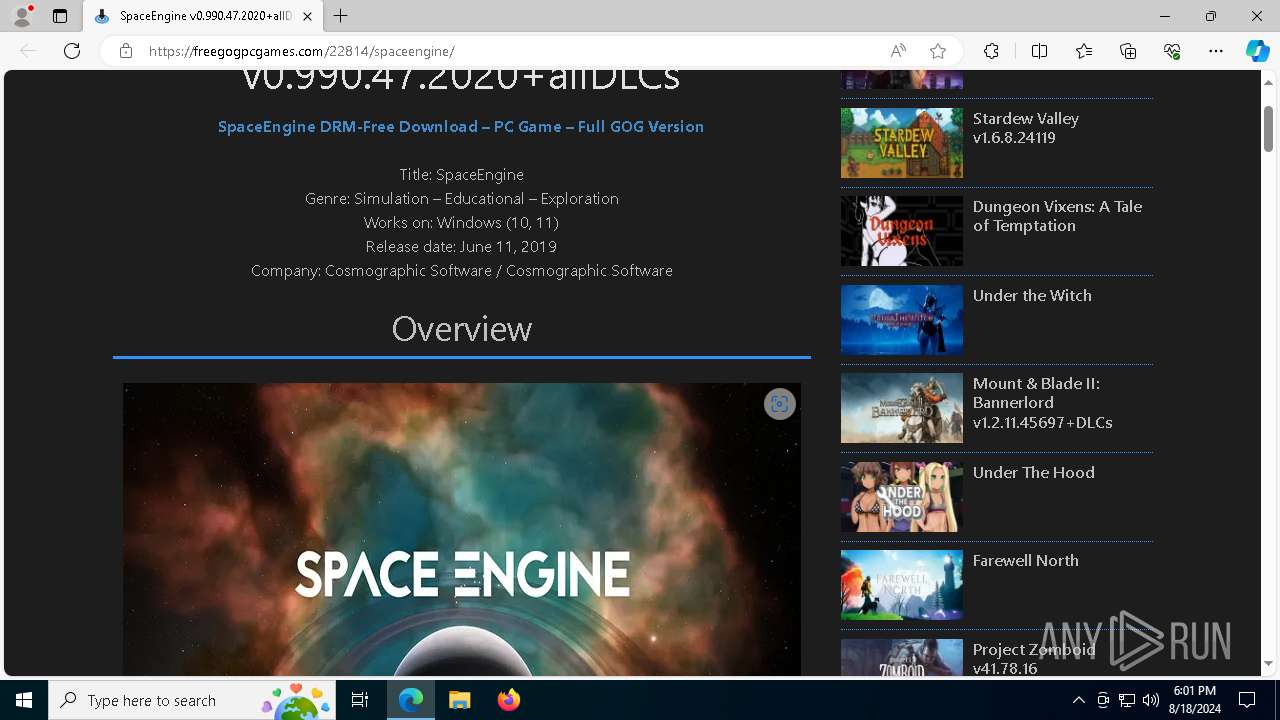
Task: Click the page scrollbar up arrow
Action: tap(1269, 82)
